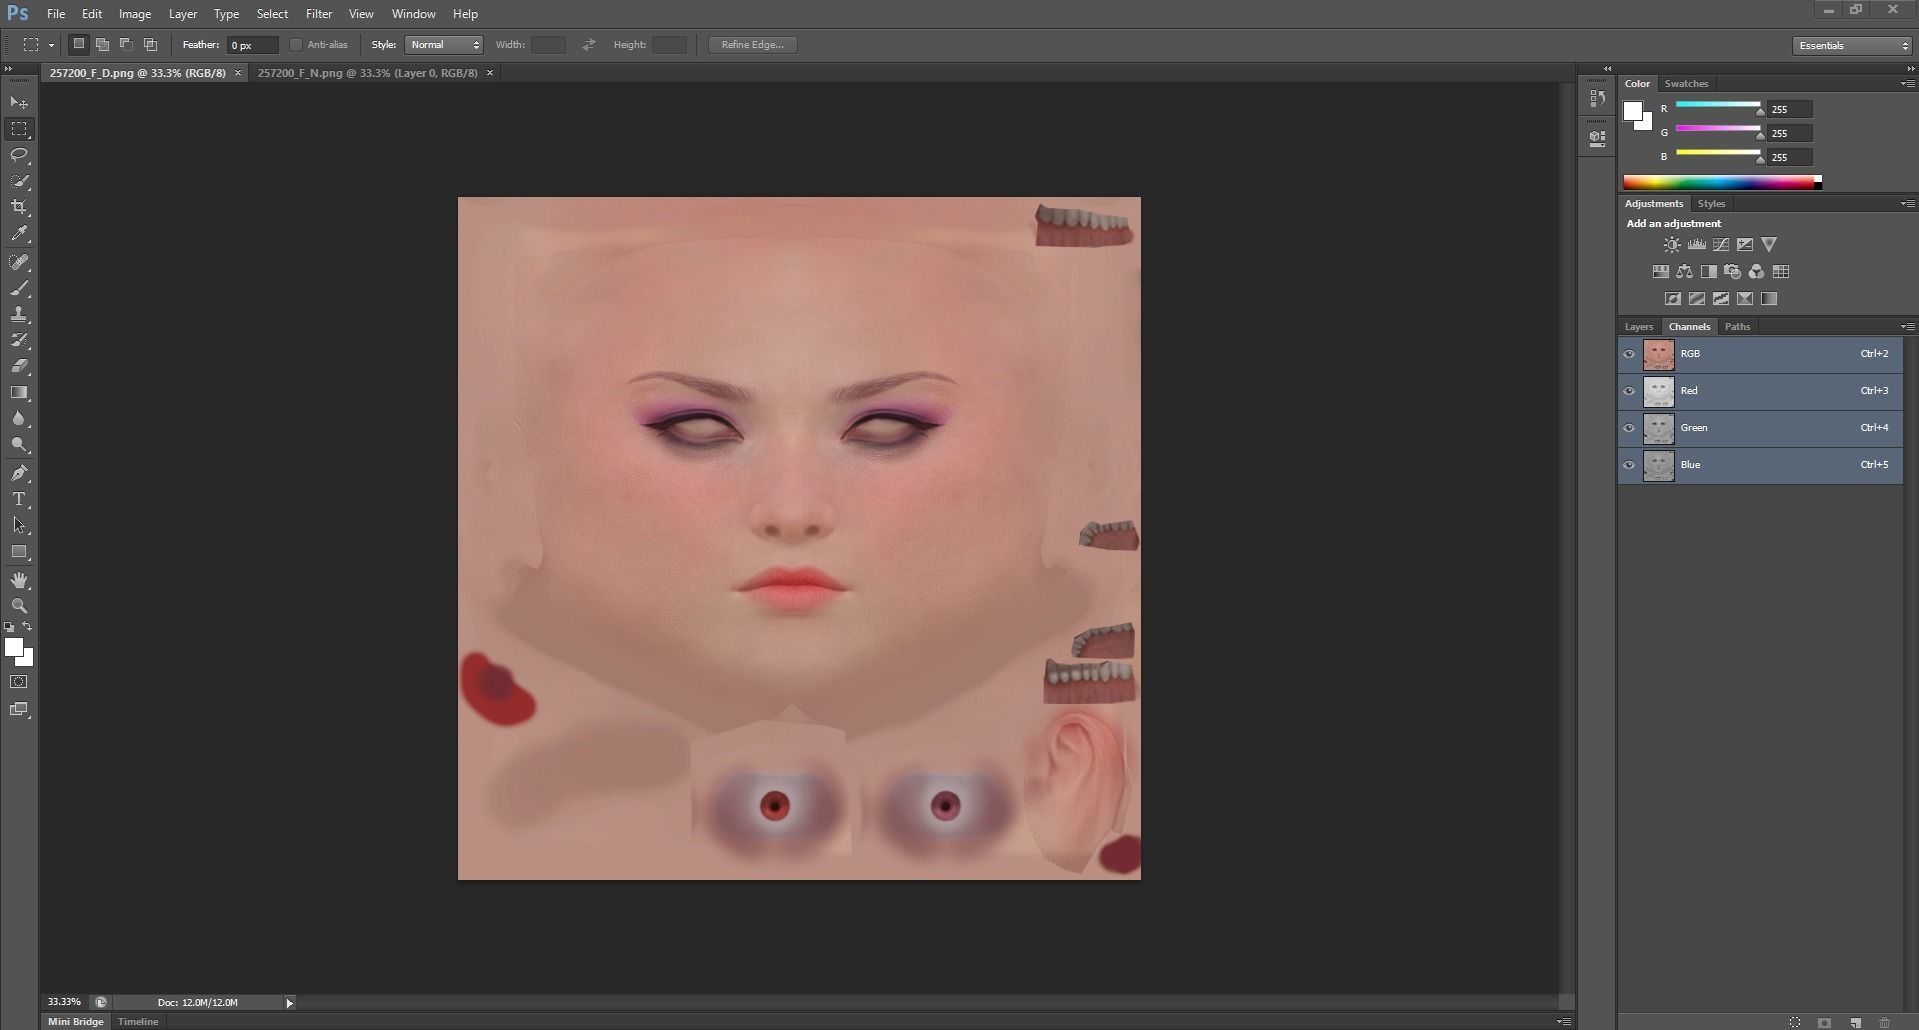Select the Path Selection tool
Screen dimensions: 1919x1030
click(x=19, y=525)
